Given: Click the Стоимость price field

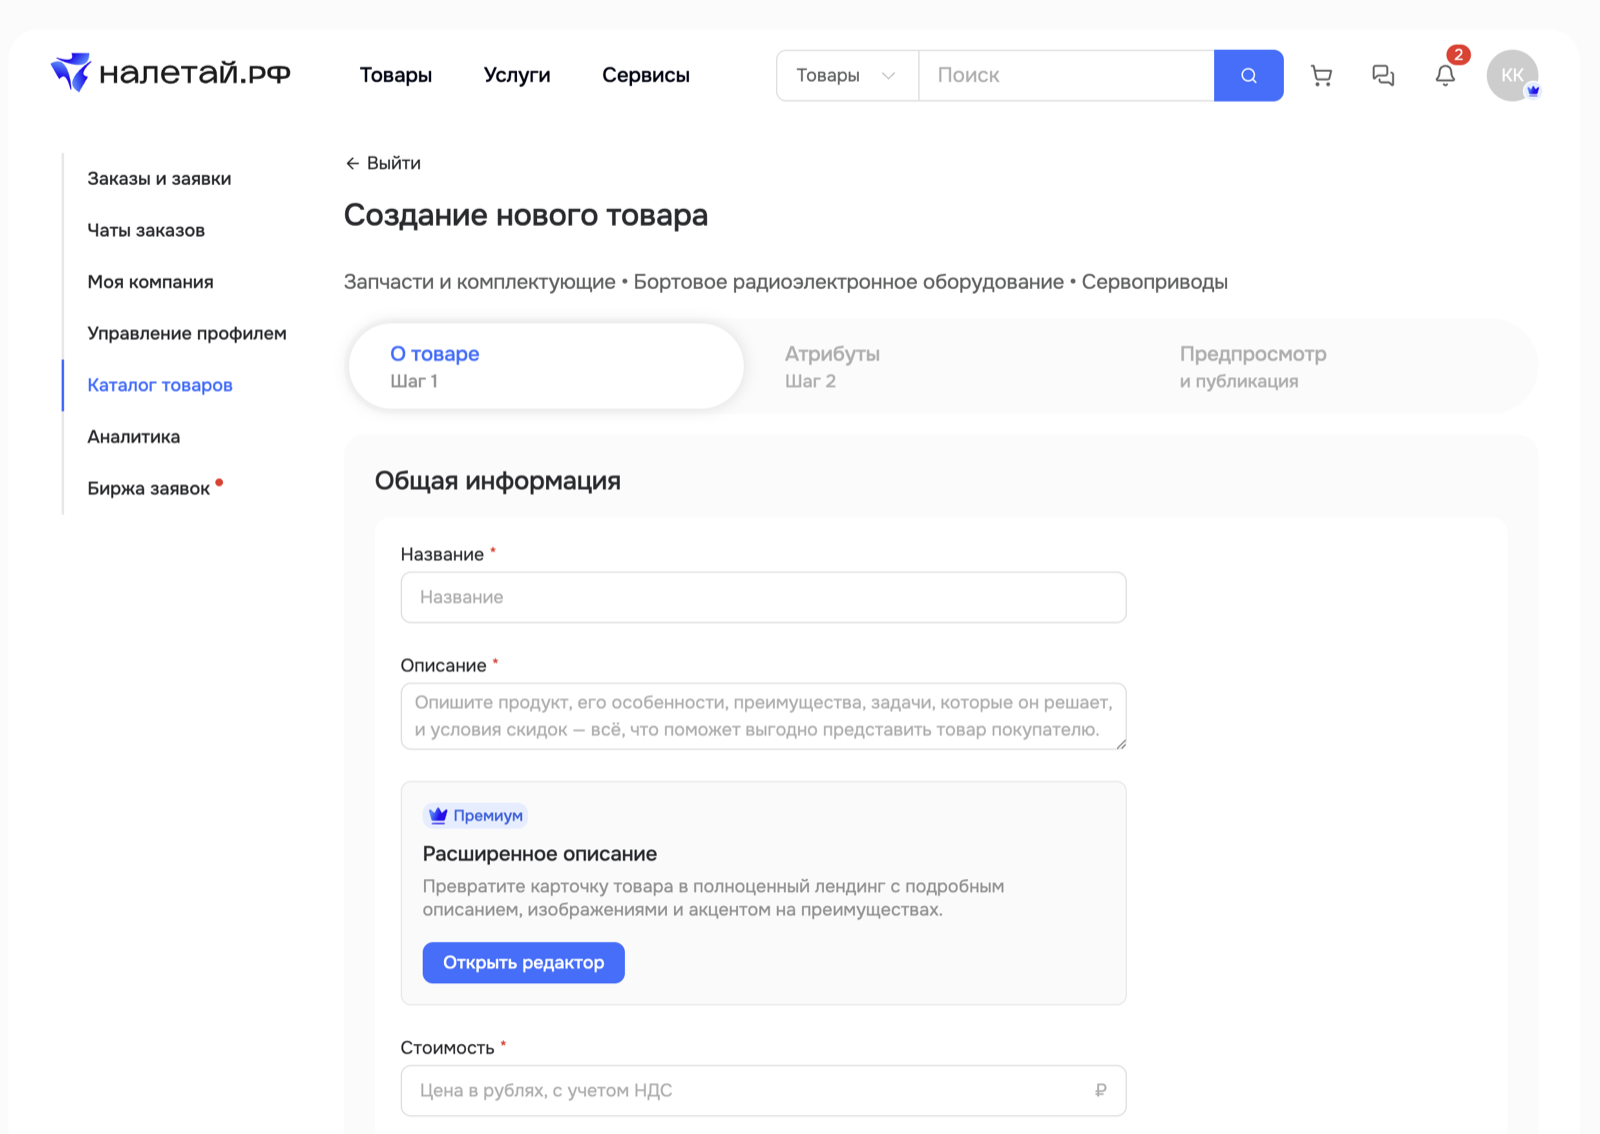Looking at the screenshot, I should click(x=763, y=1090).
